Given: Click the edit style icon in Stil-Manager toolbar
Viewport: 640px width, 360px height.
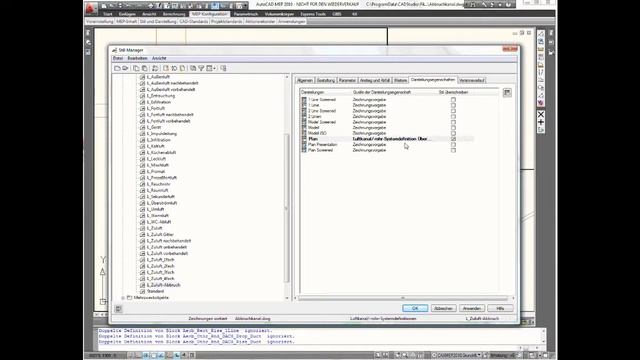Looking at the screenshot, I should click(155, 69).
